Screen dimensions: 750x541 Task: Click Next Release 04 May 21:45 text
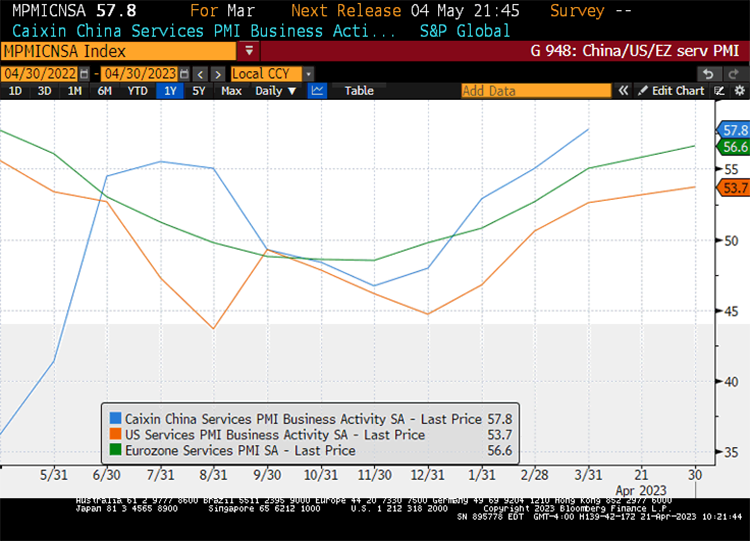coord(405,11)
